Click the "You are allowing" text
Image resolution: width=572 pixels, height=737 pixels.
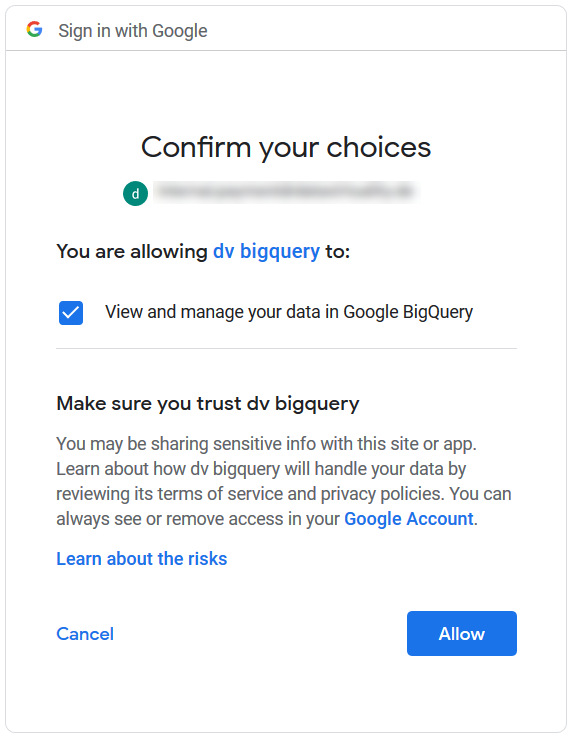(x=132, y=251)
